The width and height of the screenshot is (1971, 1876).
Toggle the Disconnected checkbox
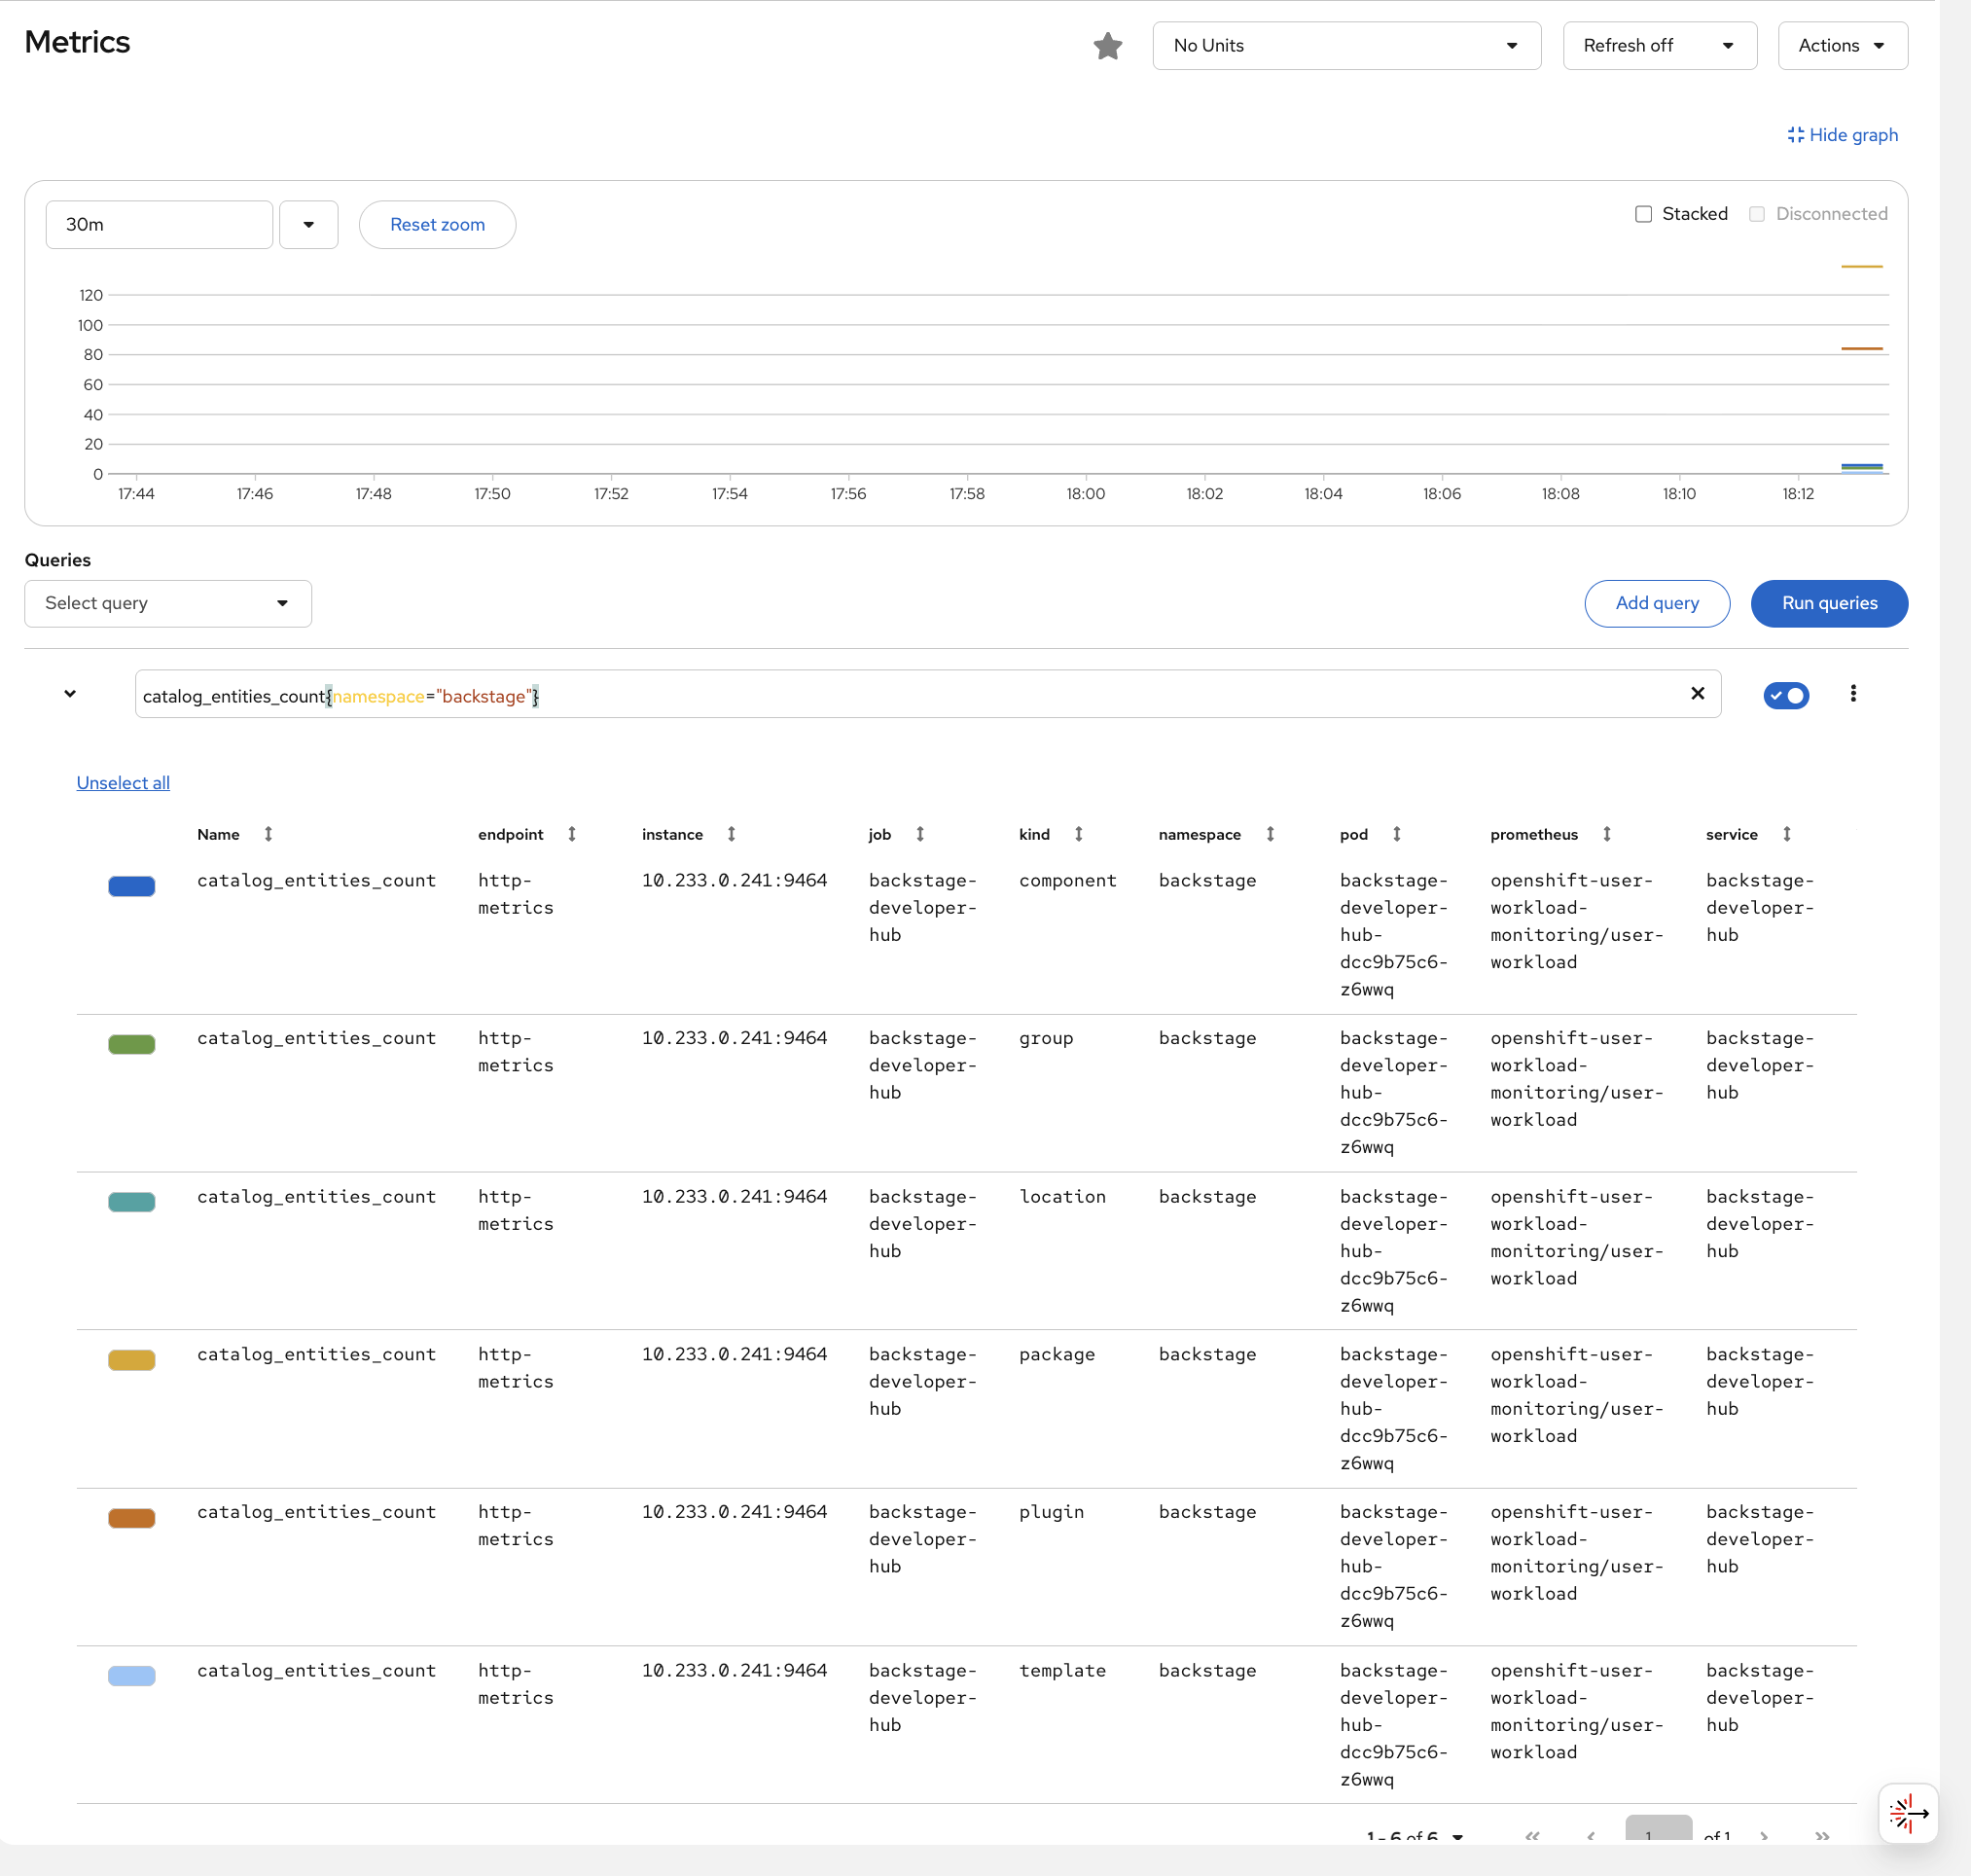(1756, 214)
